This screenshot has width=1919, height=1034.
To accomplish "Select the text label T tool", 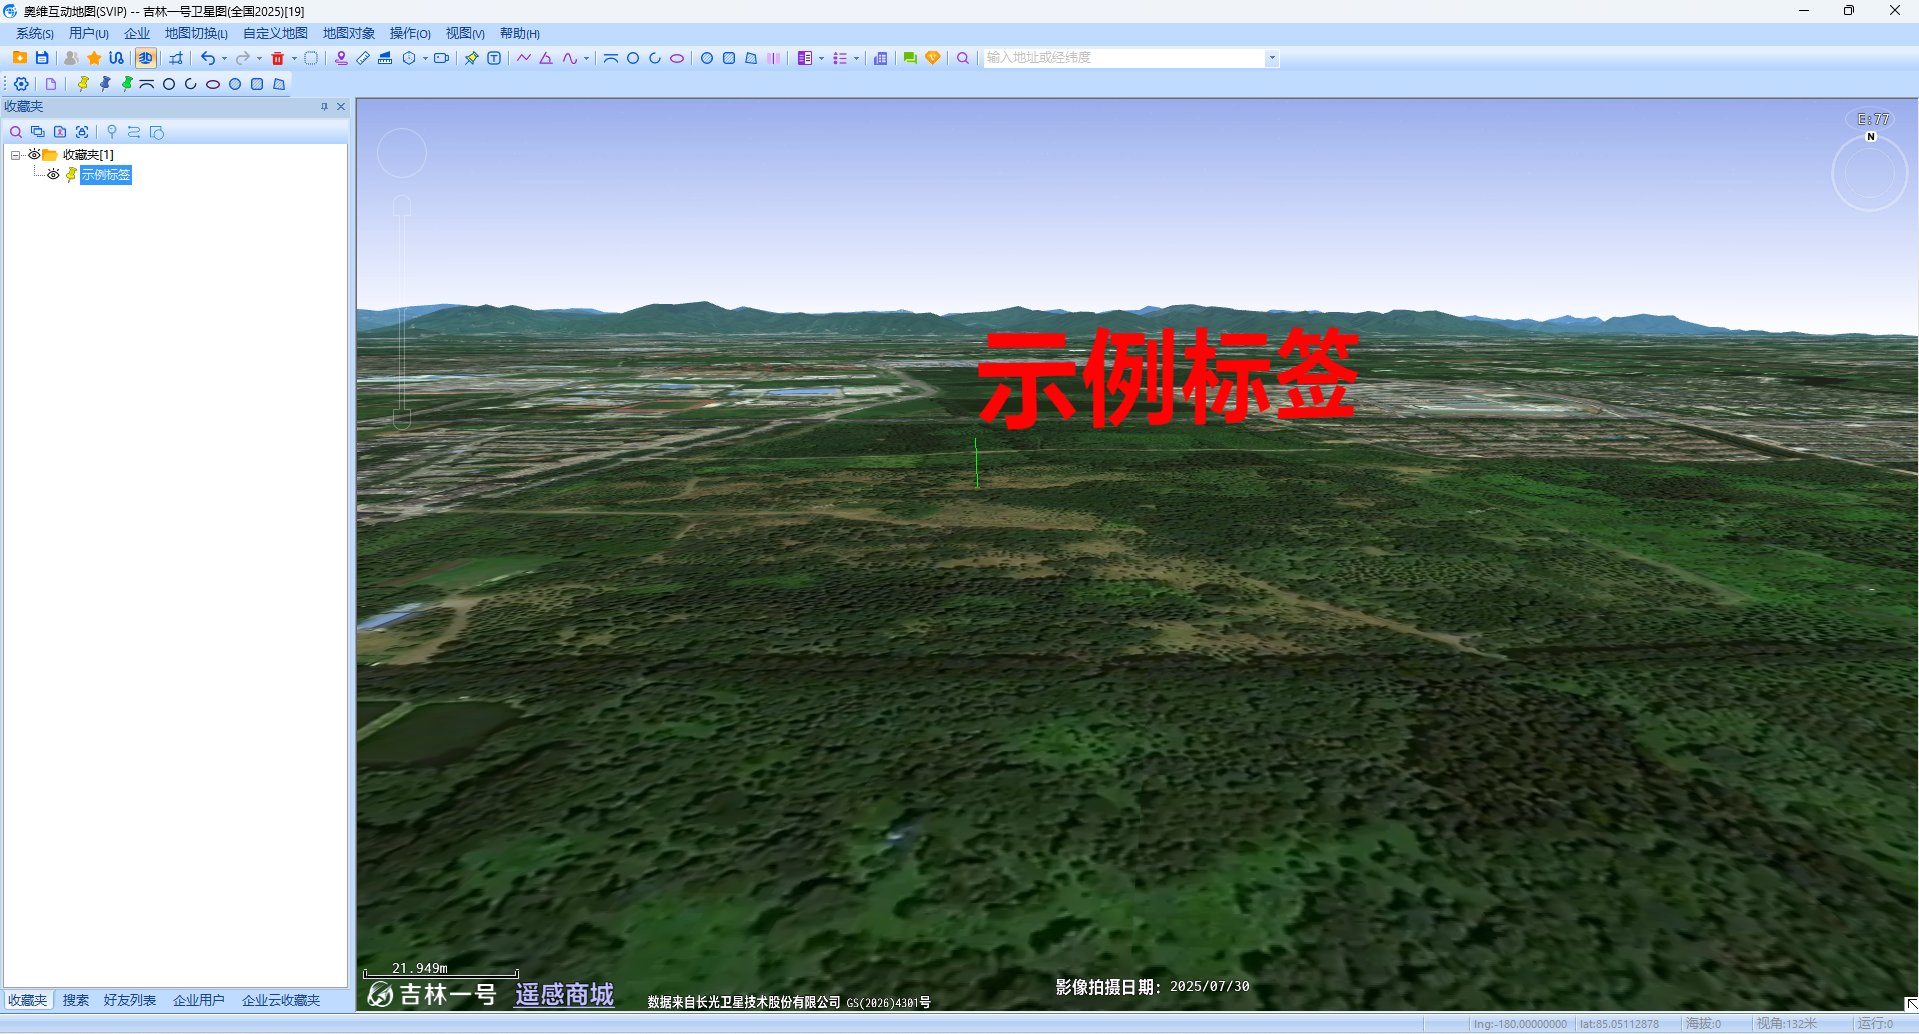I will pyautogui.click(x=494, y=58).
